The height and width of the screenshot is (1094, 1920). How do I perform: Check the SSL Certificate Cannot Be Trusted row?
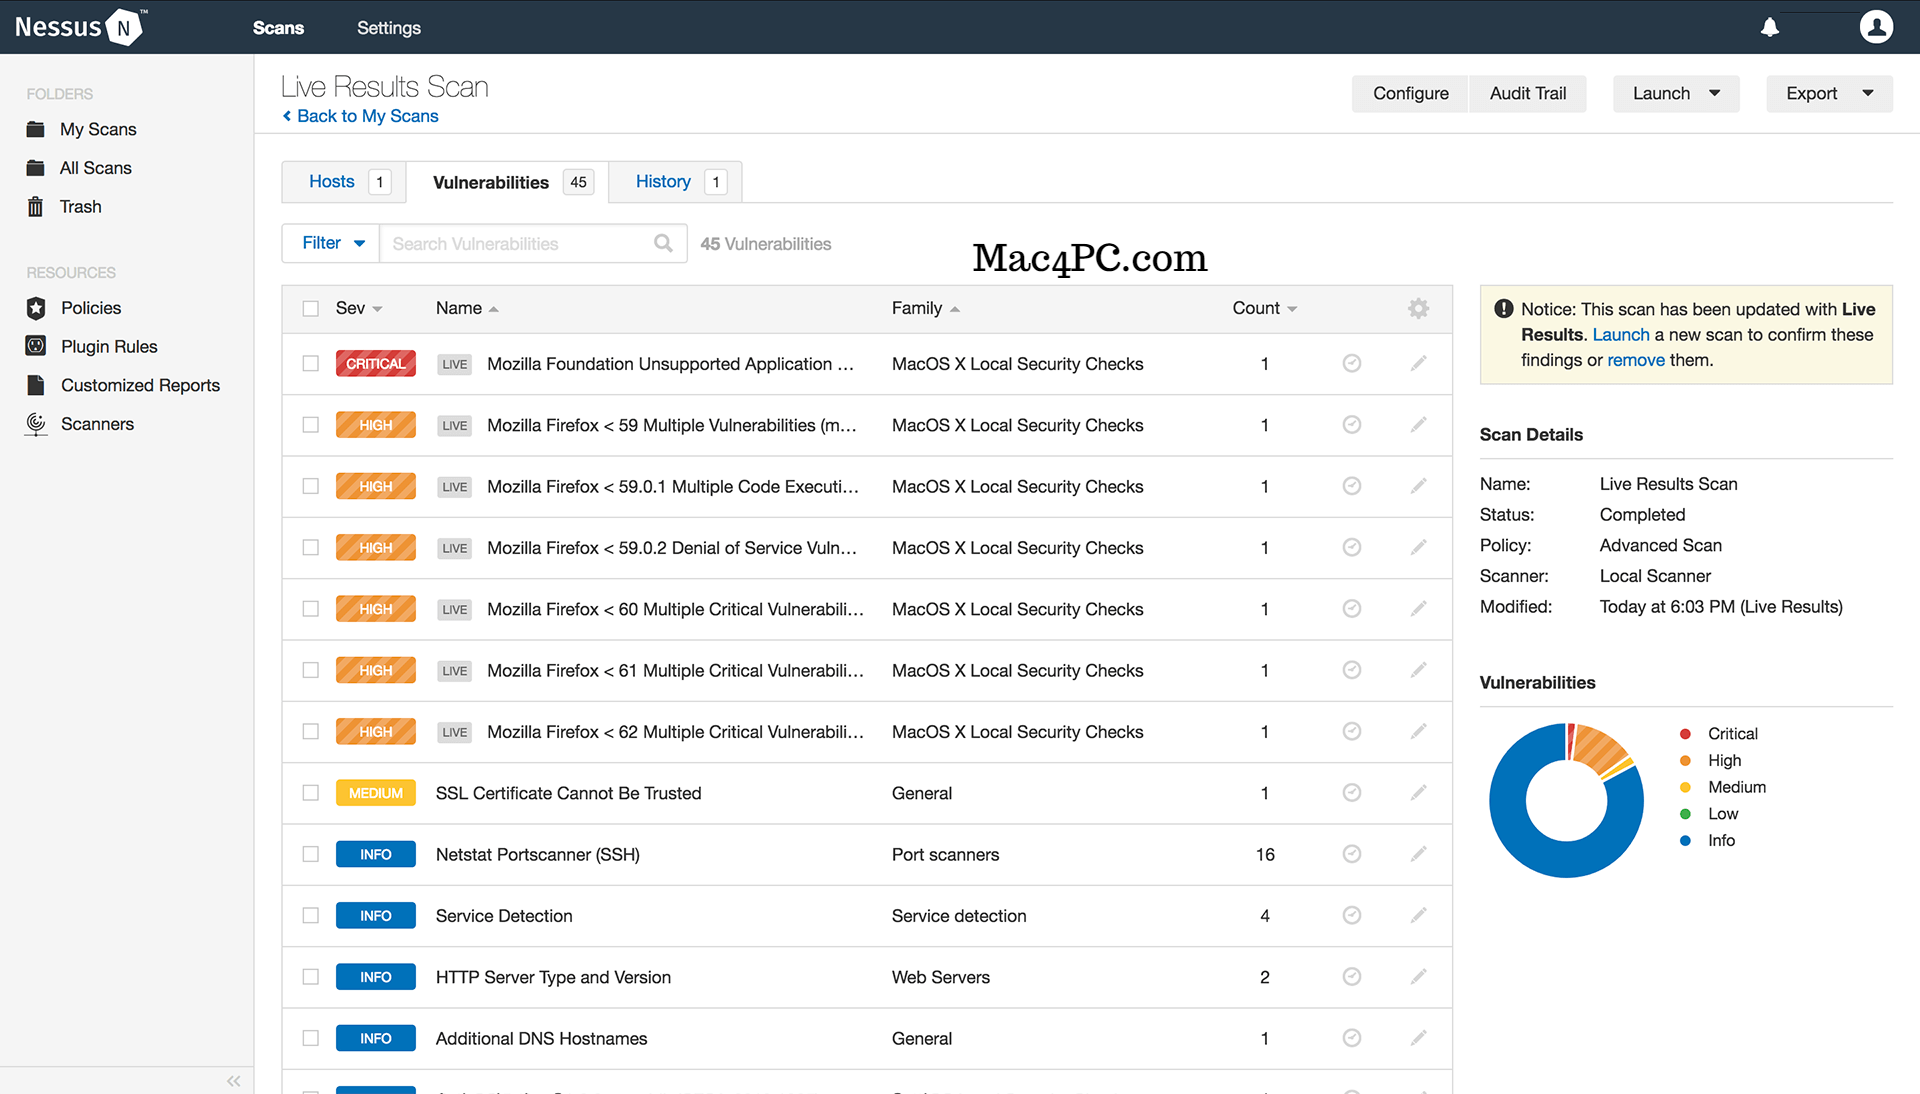pyautogui.click(x=311, y=793)
